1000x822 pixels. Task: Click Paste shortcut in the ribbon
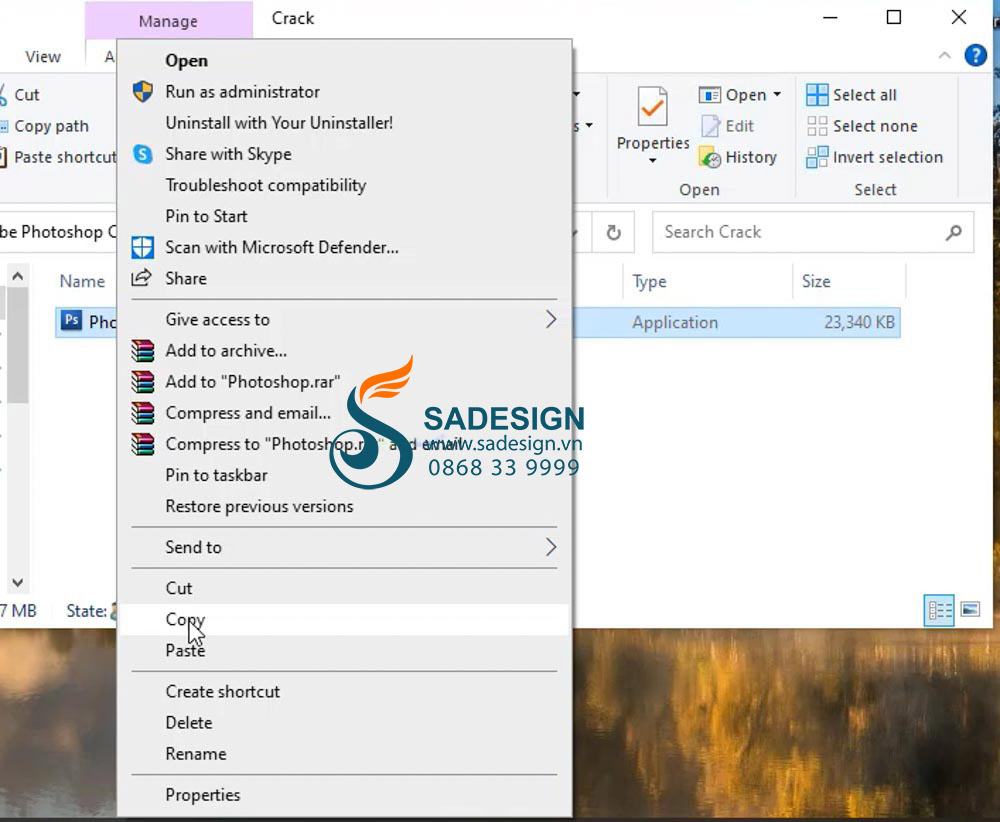point(59,157)
